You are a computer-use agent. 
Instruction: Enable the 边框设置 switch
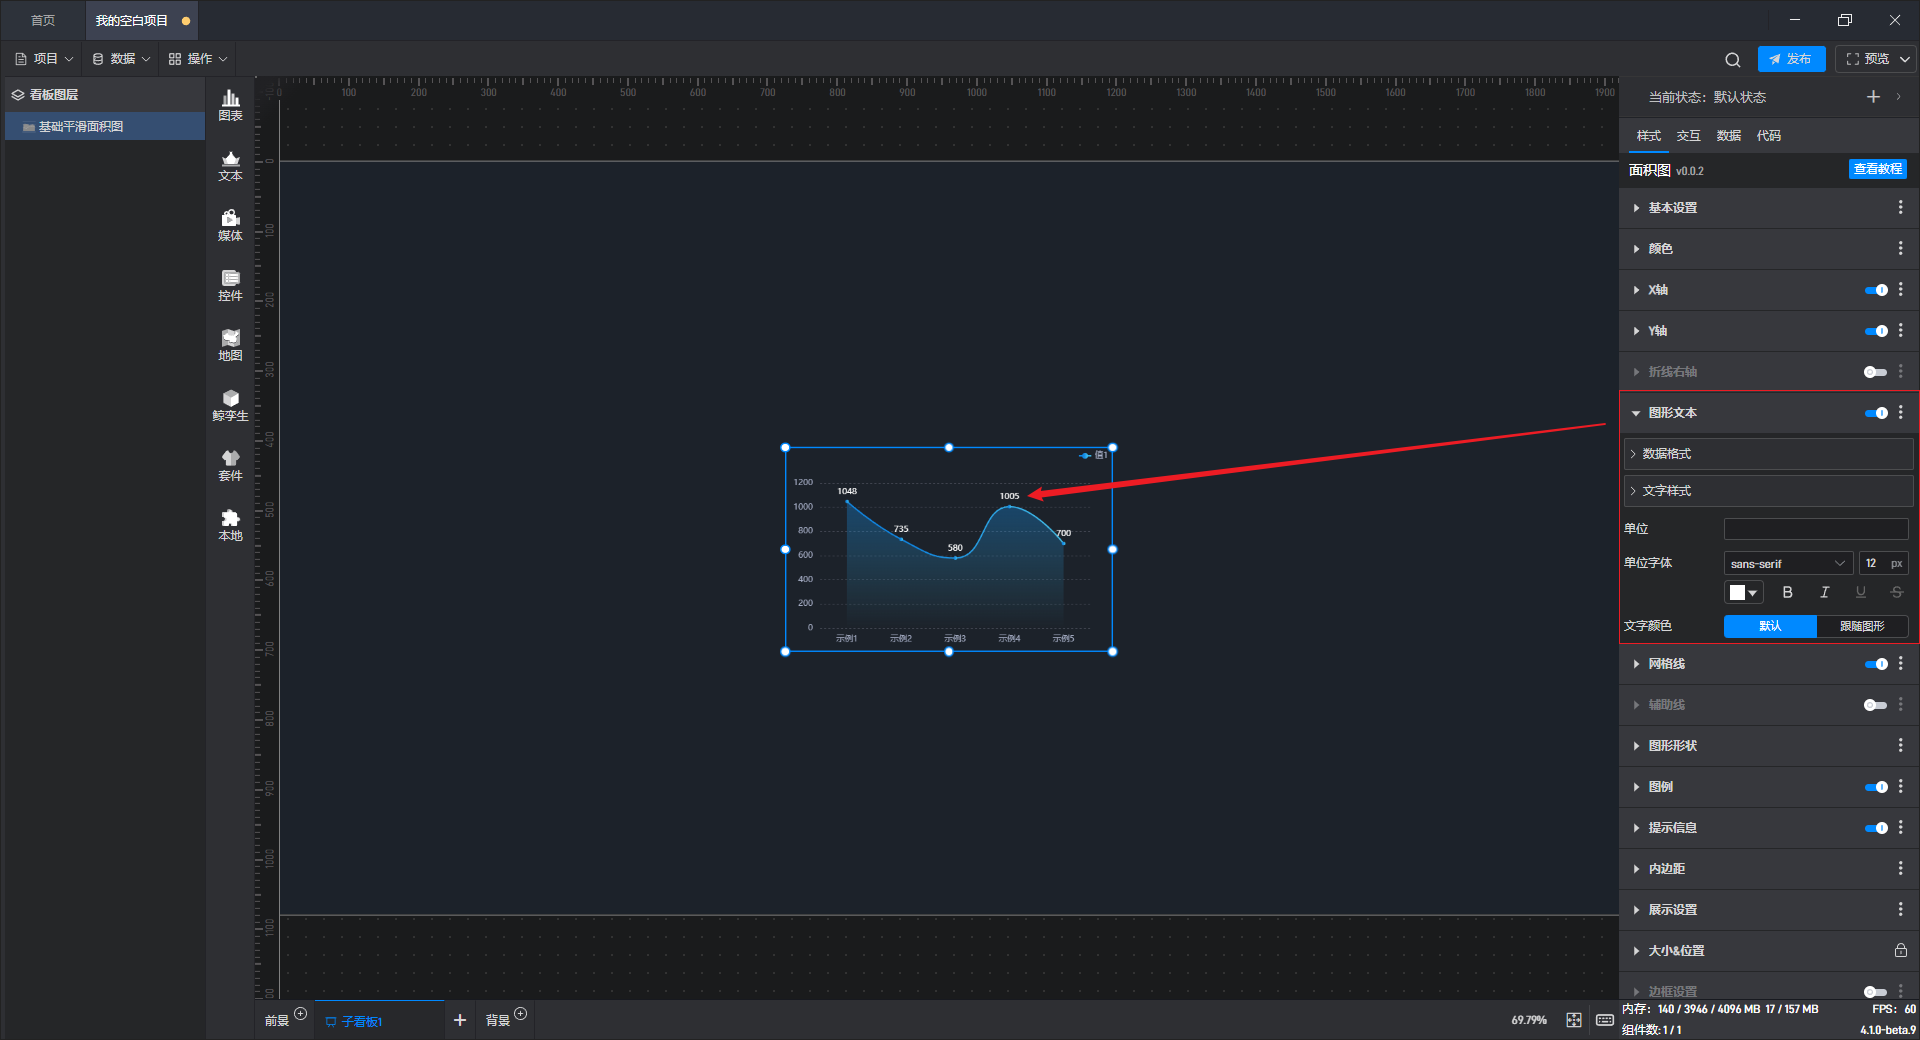[1876, 991]
